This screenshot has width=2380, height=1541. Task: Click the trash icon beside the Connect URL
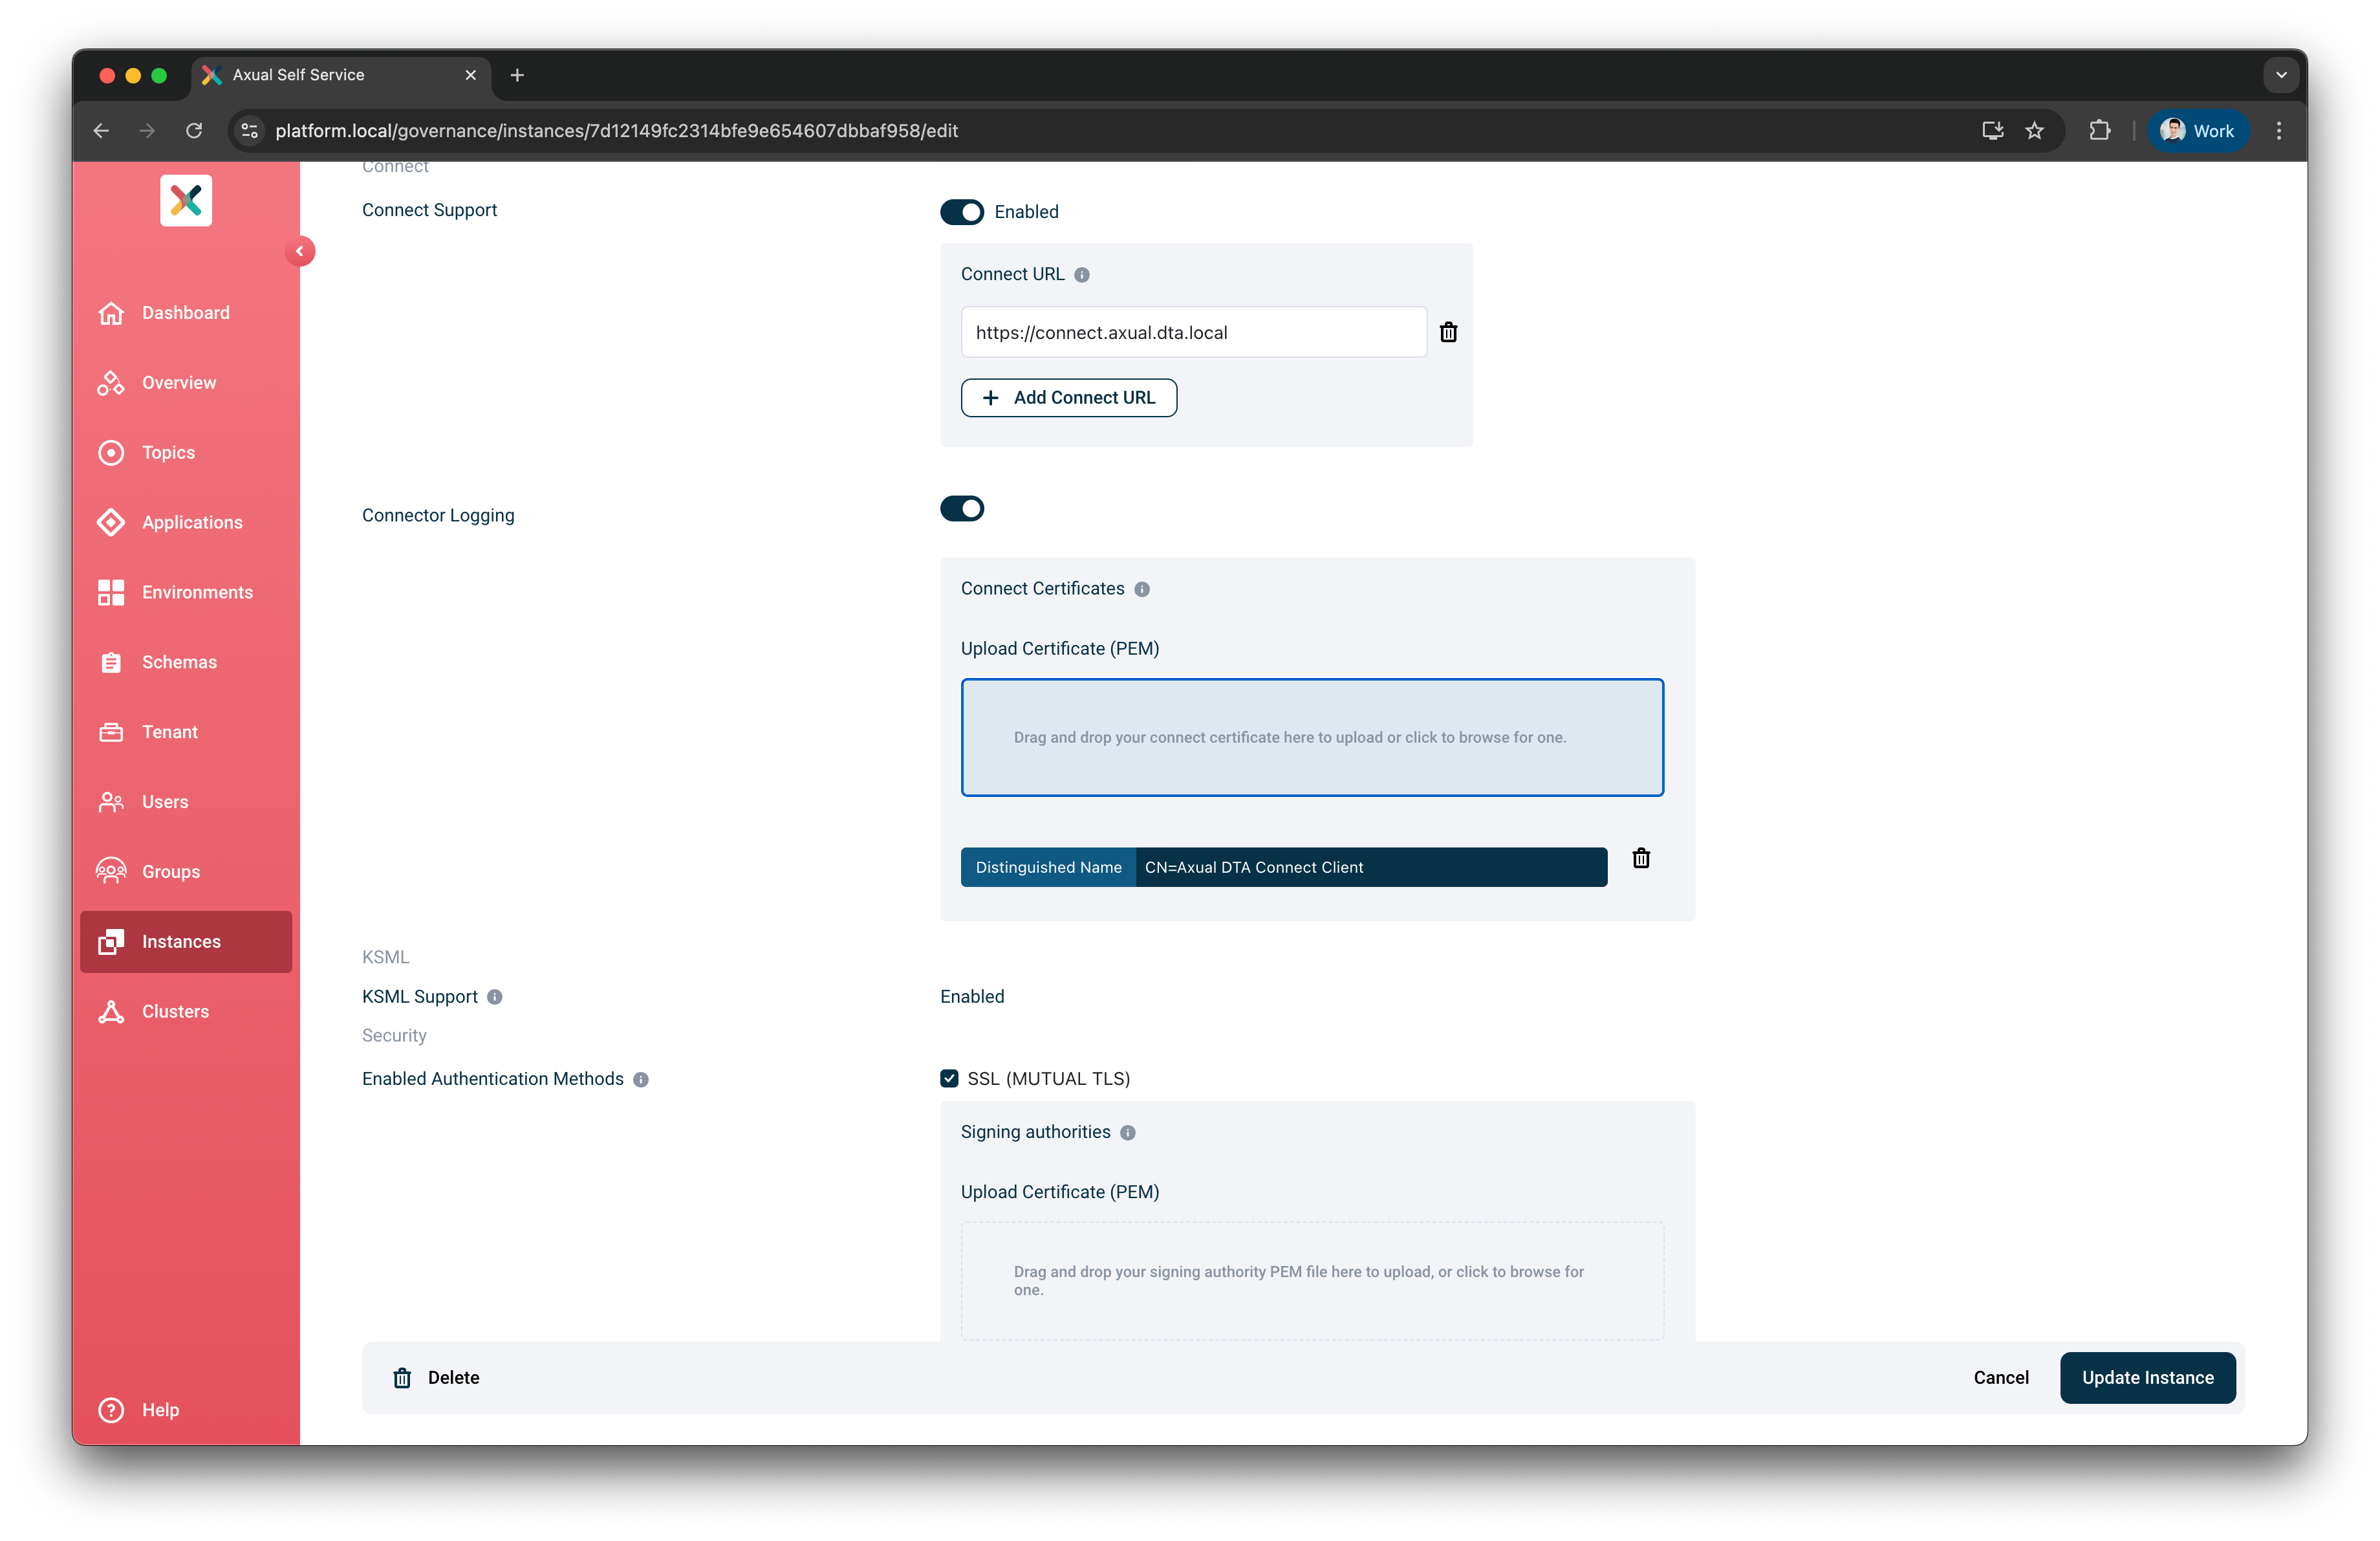(1448, 332)
